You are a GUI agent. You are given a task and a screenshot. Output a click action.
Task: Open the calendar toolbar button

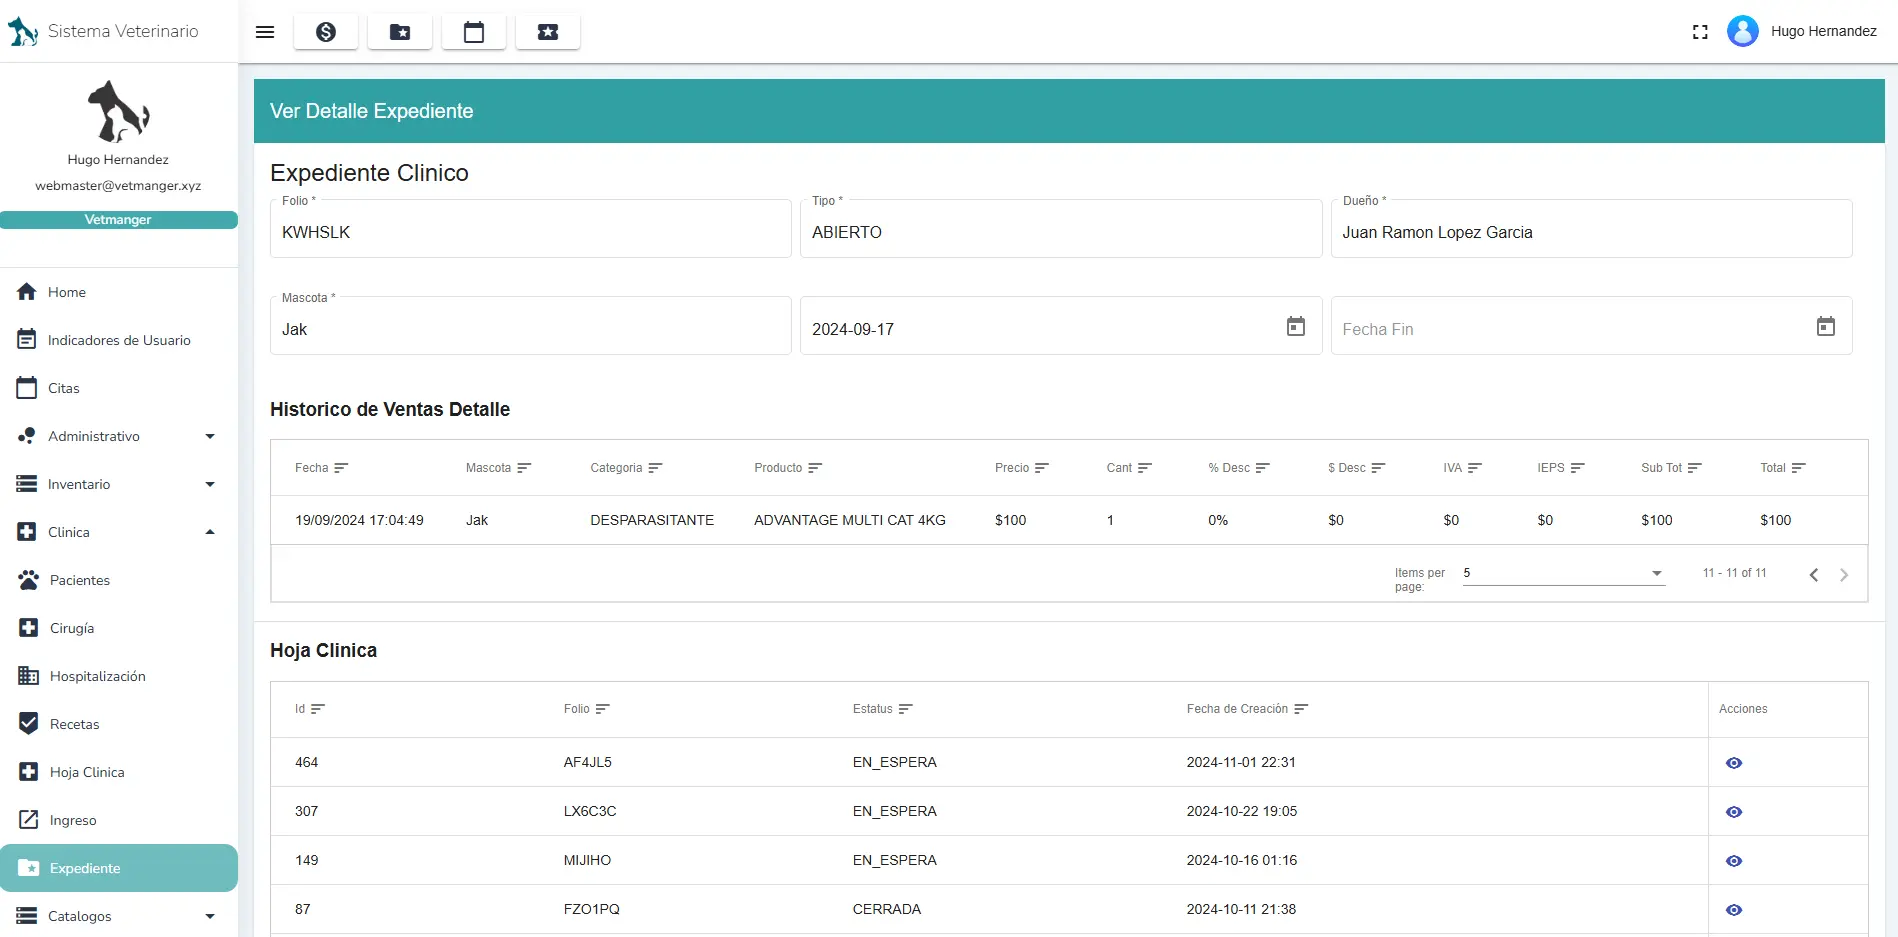click(474, 32)
